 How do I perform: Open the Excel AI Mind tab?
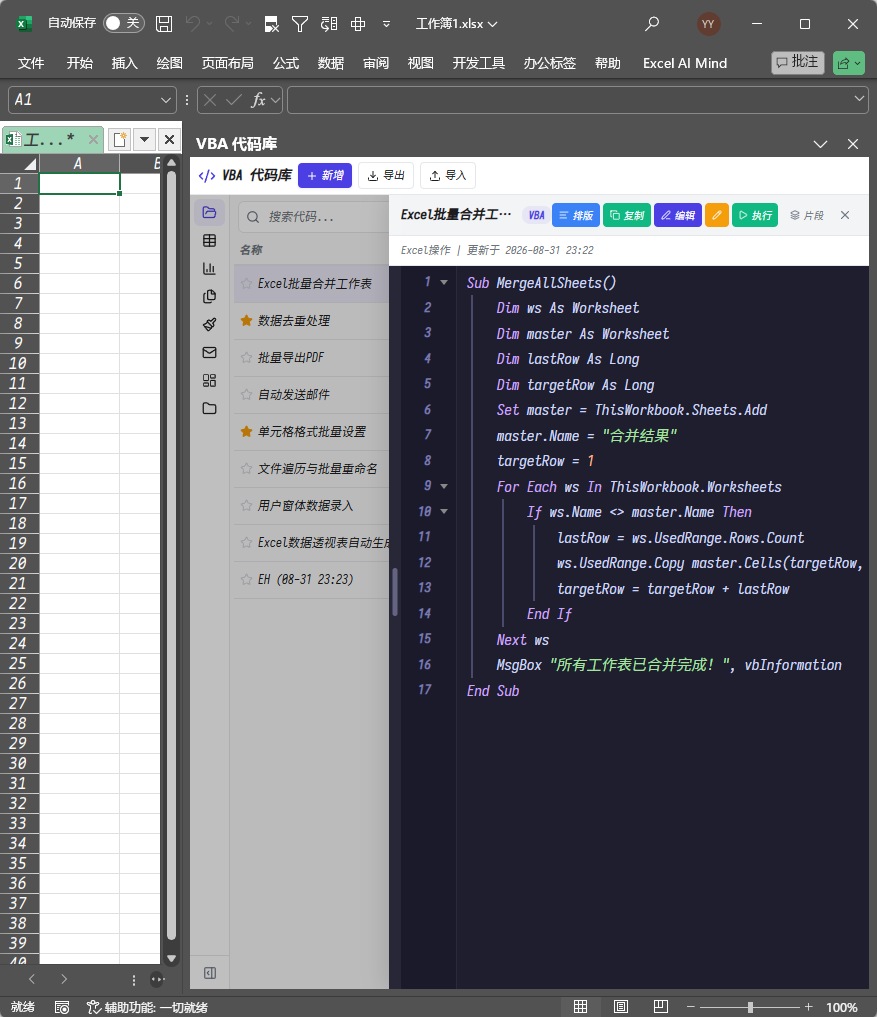click(x=685, y=63)
